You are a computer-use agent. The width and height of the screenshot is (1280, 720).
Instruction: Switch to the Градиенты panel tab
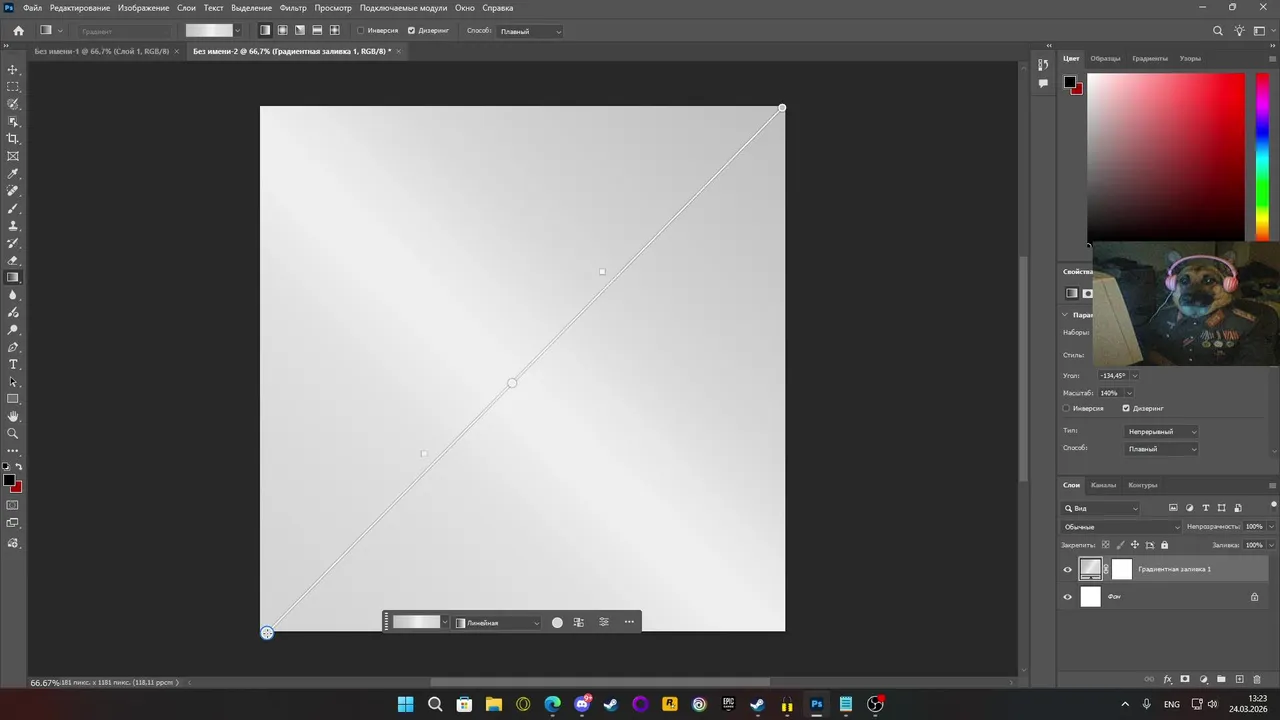(x=1150, y=58)
